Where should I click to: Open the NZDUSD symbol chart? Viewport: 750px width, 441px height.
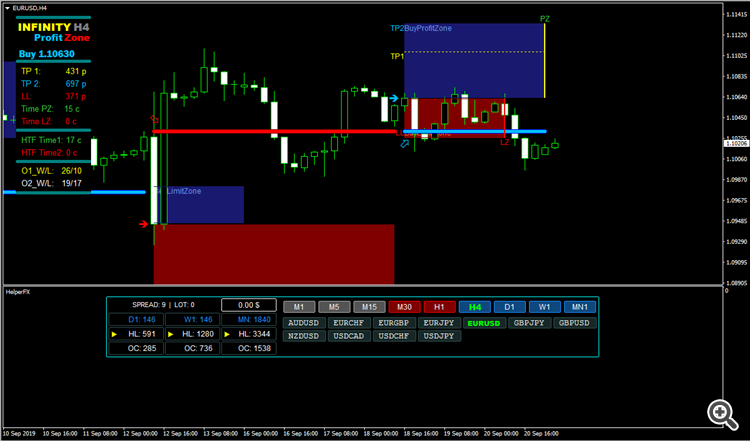[304, 336]
